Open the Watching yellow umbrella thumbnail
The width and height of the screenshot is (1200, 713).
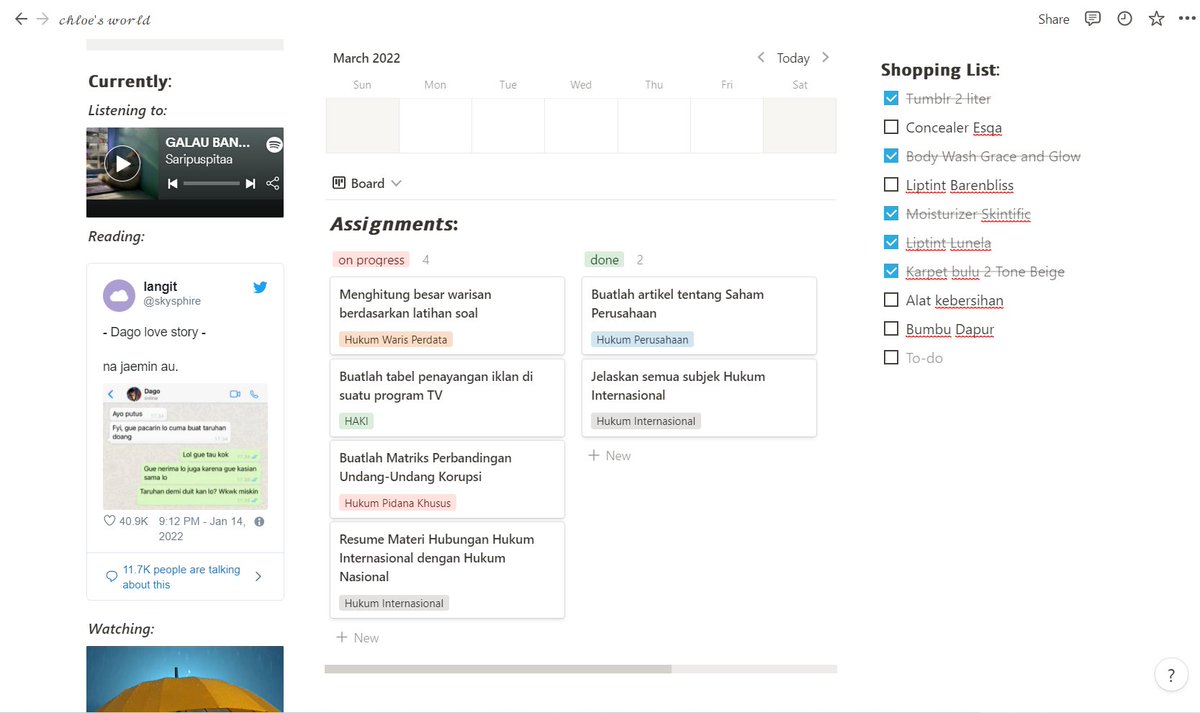pos(185,679)
